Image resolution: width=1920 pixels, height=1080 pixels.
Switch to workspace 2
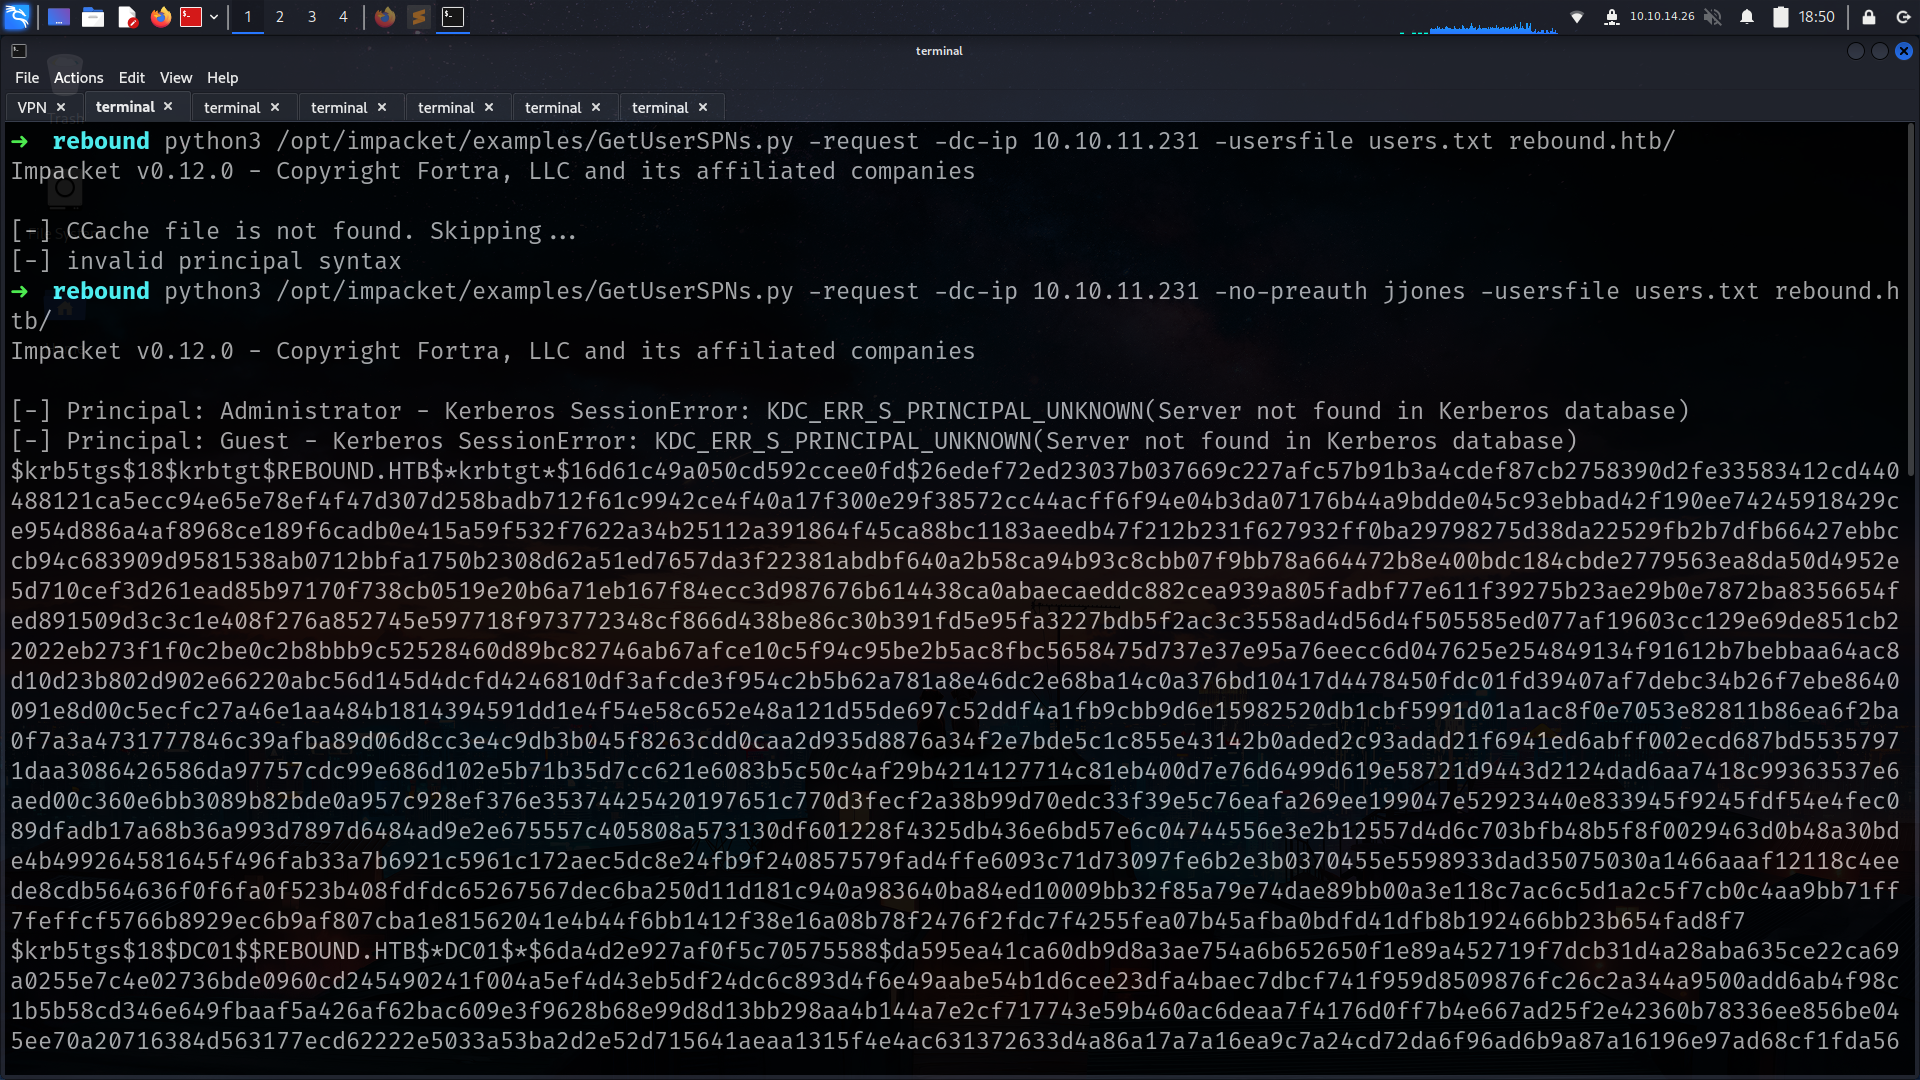coord(280,17)
